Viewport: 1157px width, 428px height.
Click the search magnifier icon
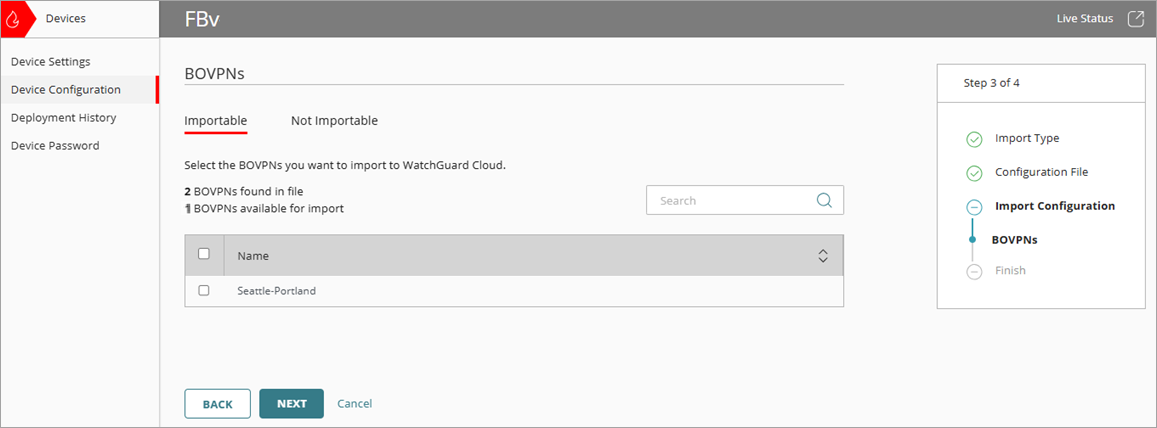click(824, 200)
